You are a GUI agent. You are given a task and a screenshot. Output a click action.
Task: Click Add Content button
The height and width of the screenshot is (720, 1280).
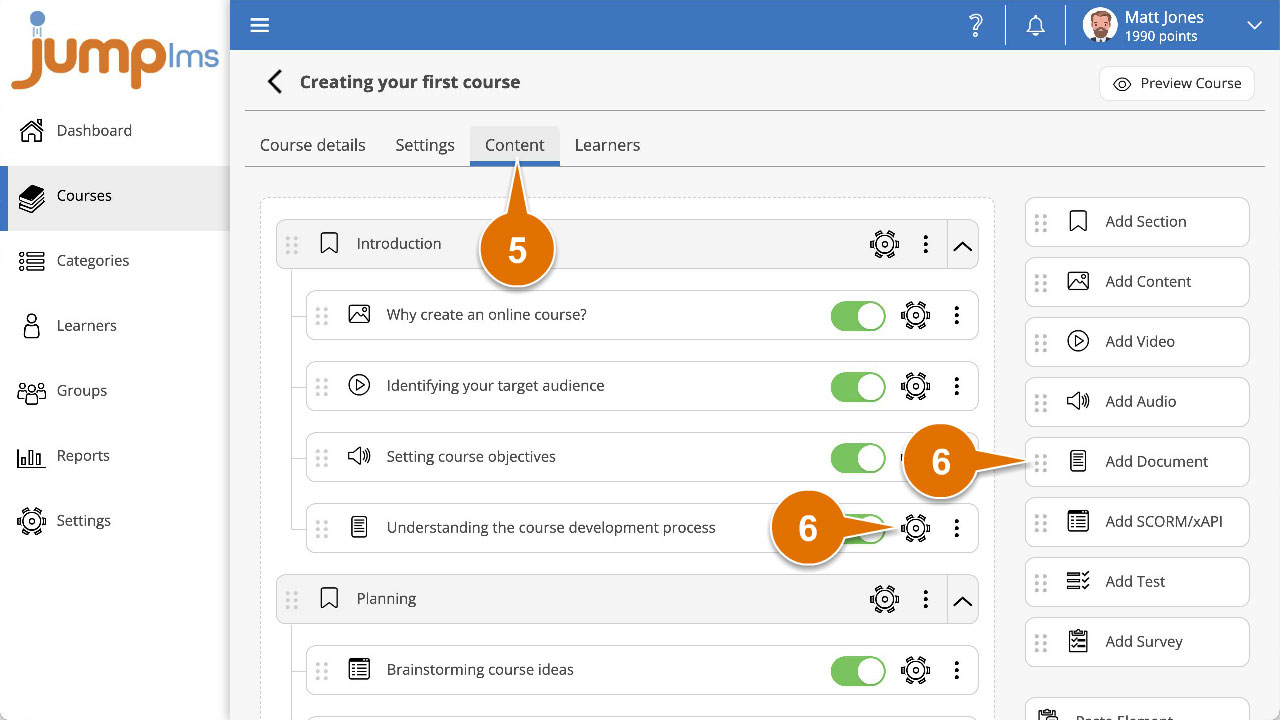pyautogui.click(x=1137, y=282)
